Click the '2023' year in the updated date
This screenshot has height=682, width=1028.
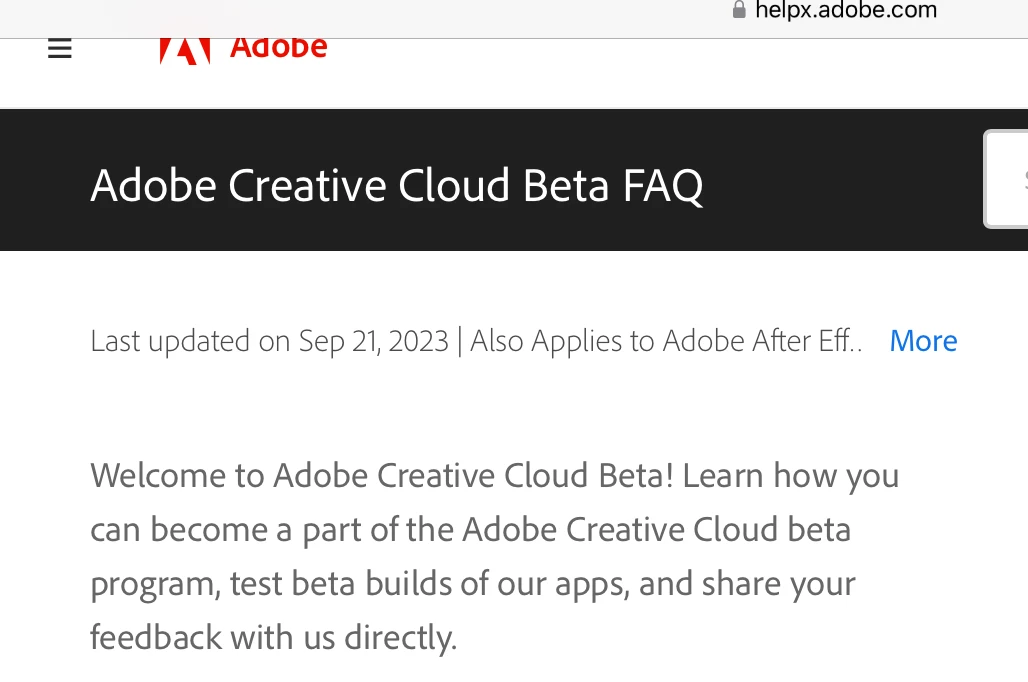tap(417, 341)
